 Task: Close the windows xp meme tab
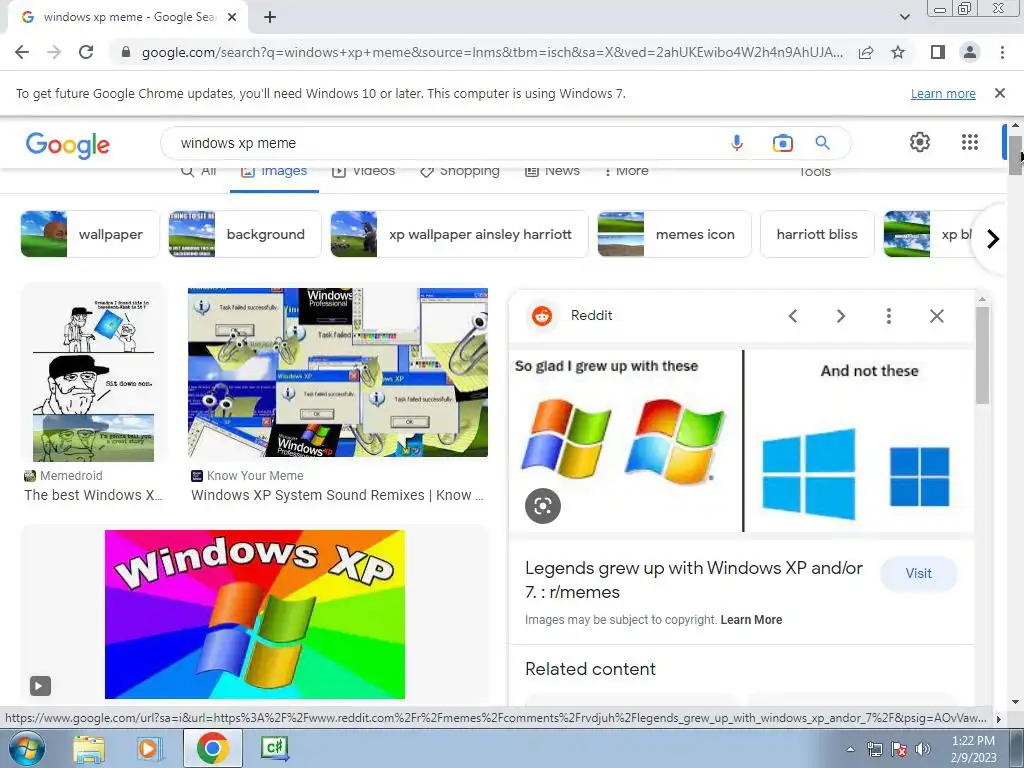click(232, 17)
